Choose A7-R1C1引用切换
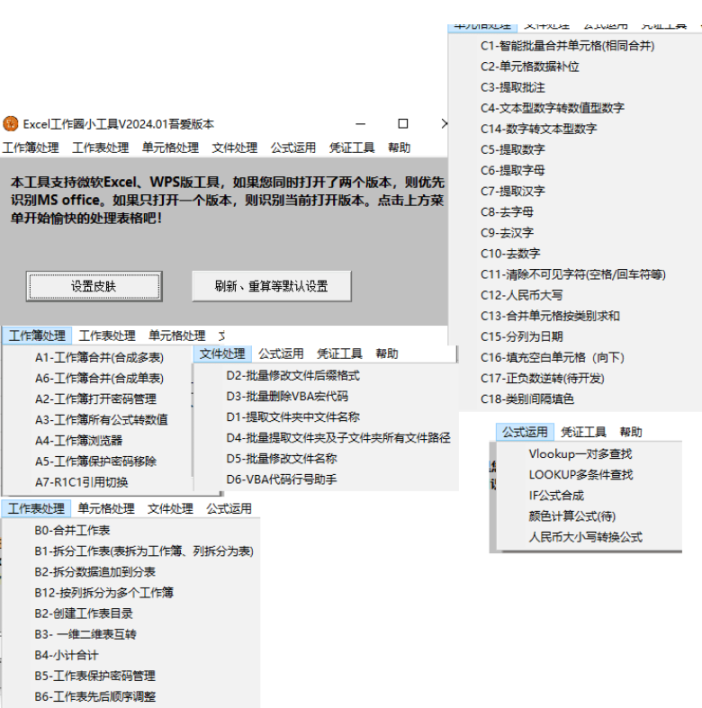 click(x=82, y=482)
